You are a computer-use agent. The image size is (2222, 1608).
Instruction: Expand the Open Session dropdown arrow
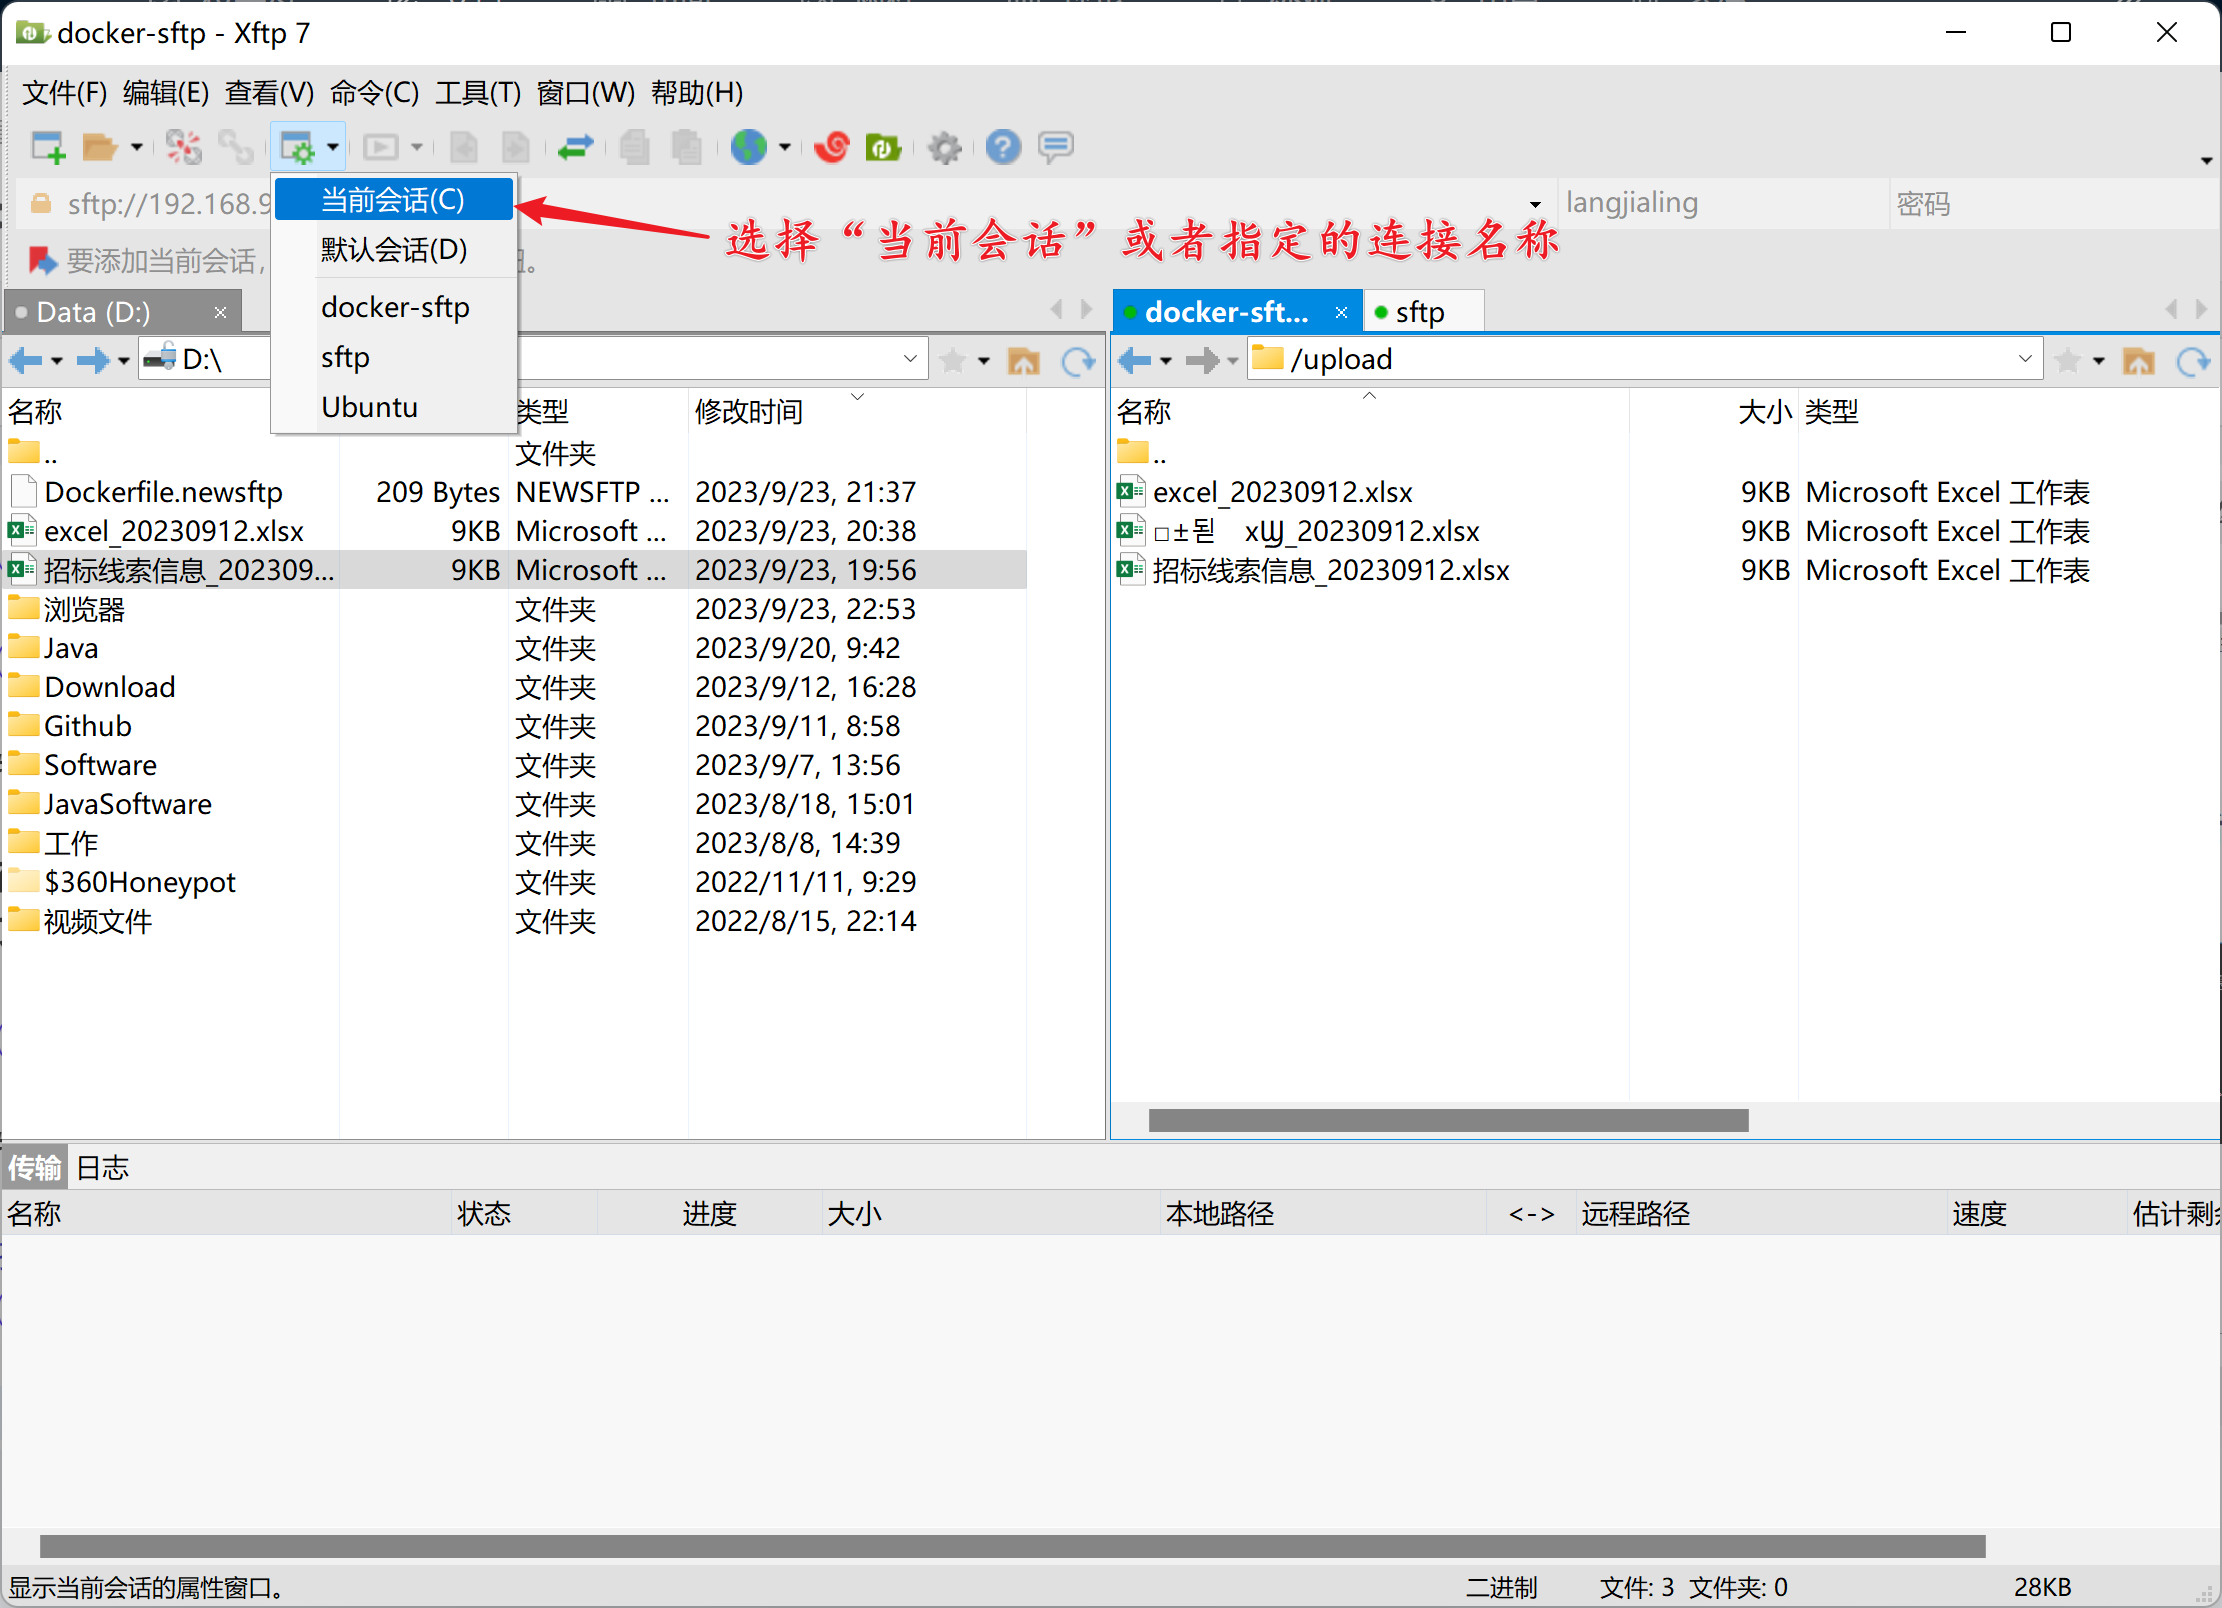[137, 148]
